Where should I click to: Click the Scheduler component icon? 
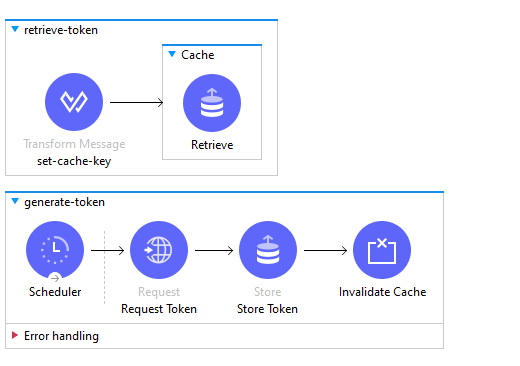point(55,250)
